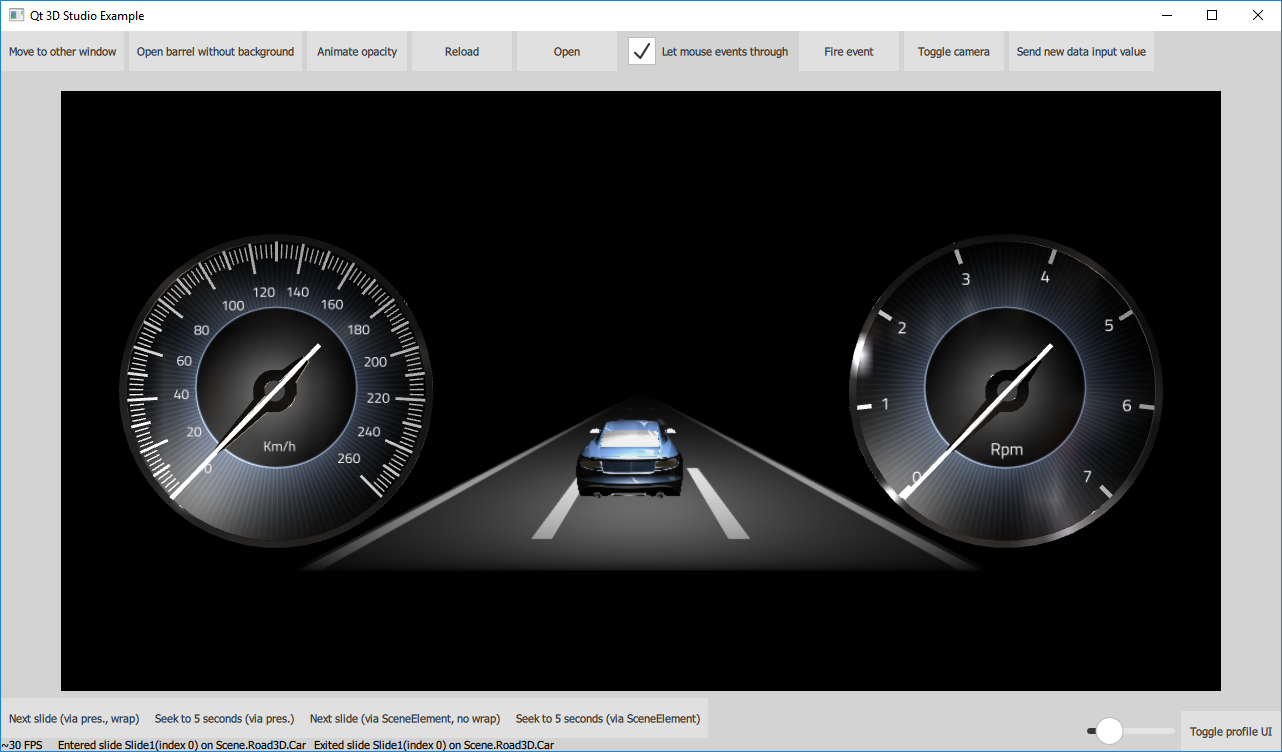Click Animate opacity button

[357, 52]
